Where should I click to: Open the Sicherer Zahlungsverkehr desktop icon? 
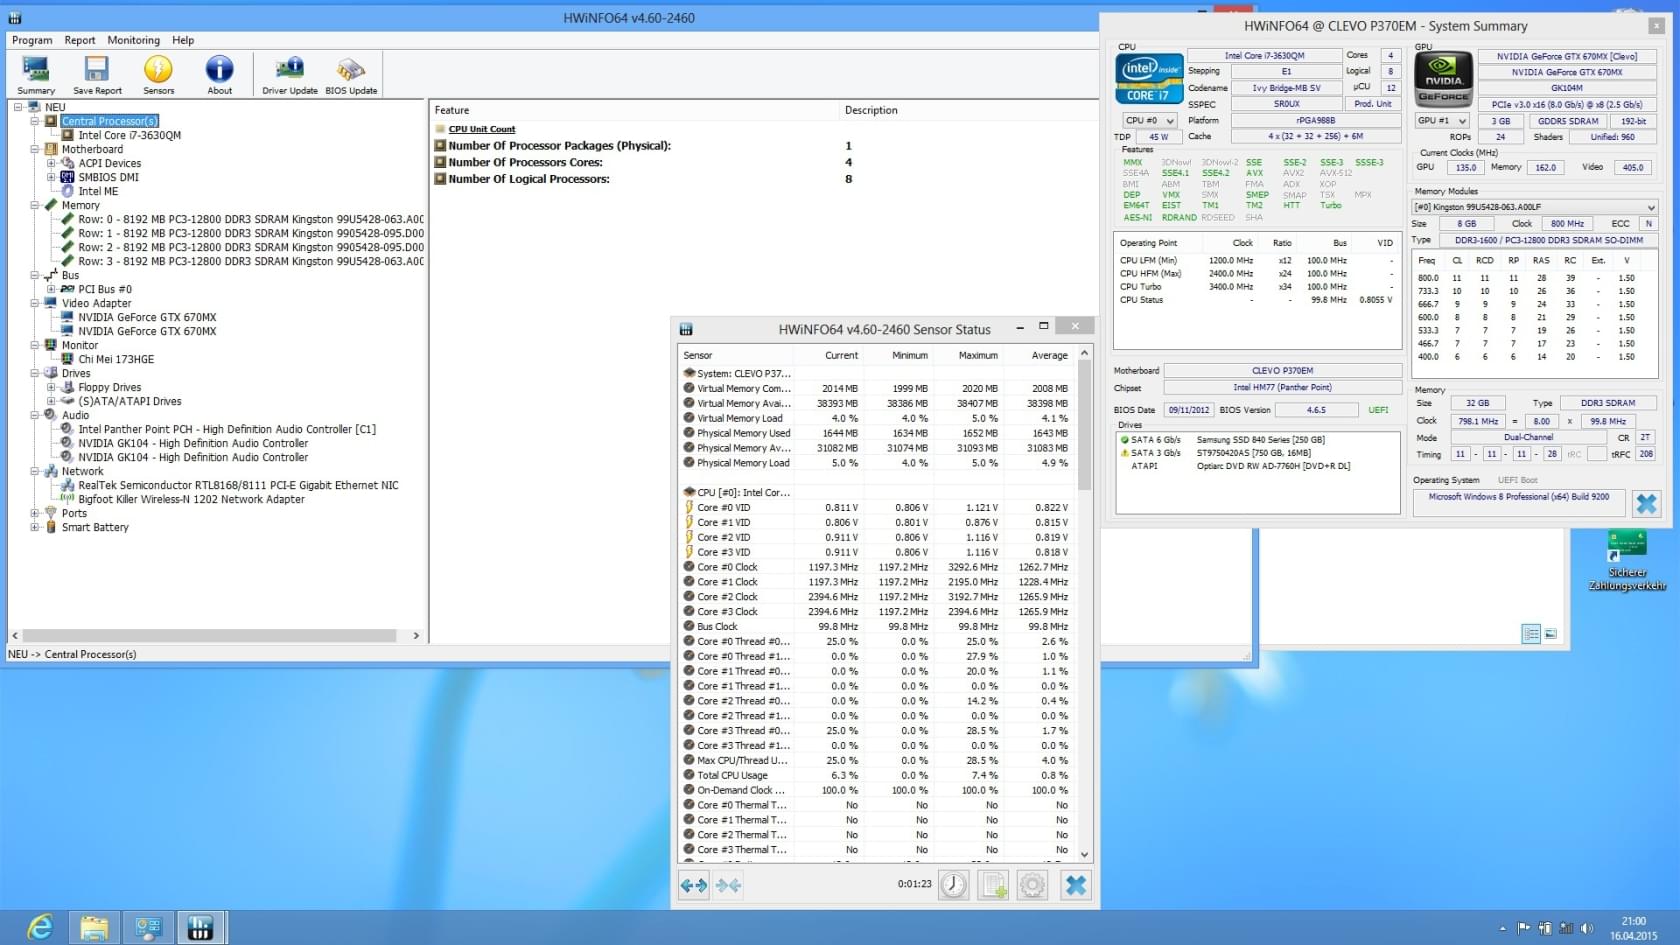[1627, 560]
